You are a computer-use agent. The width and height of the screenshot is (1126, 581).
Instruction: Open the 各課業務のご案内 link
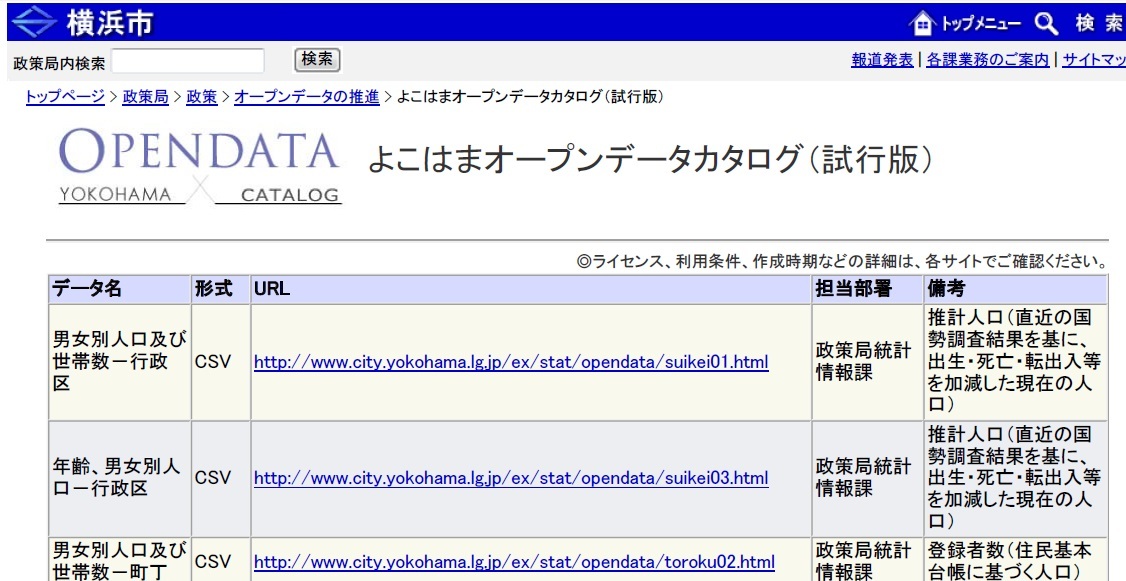(x=987, y=60)
